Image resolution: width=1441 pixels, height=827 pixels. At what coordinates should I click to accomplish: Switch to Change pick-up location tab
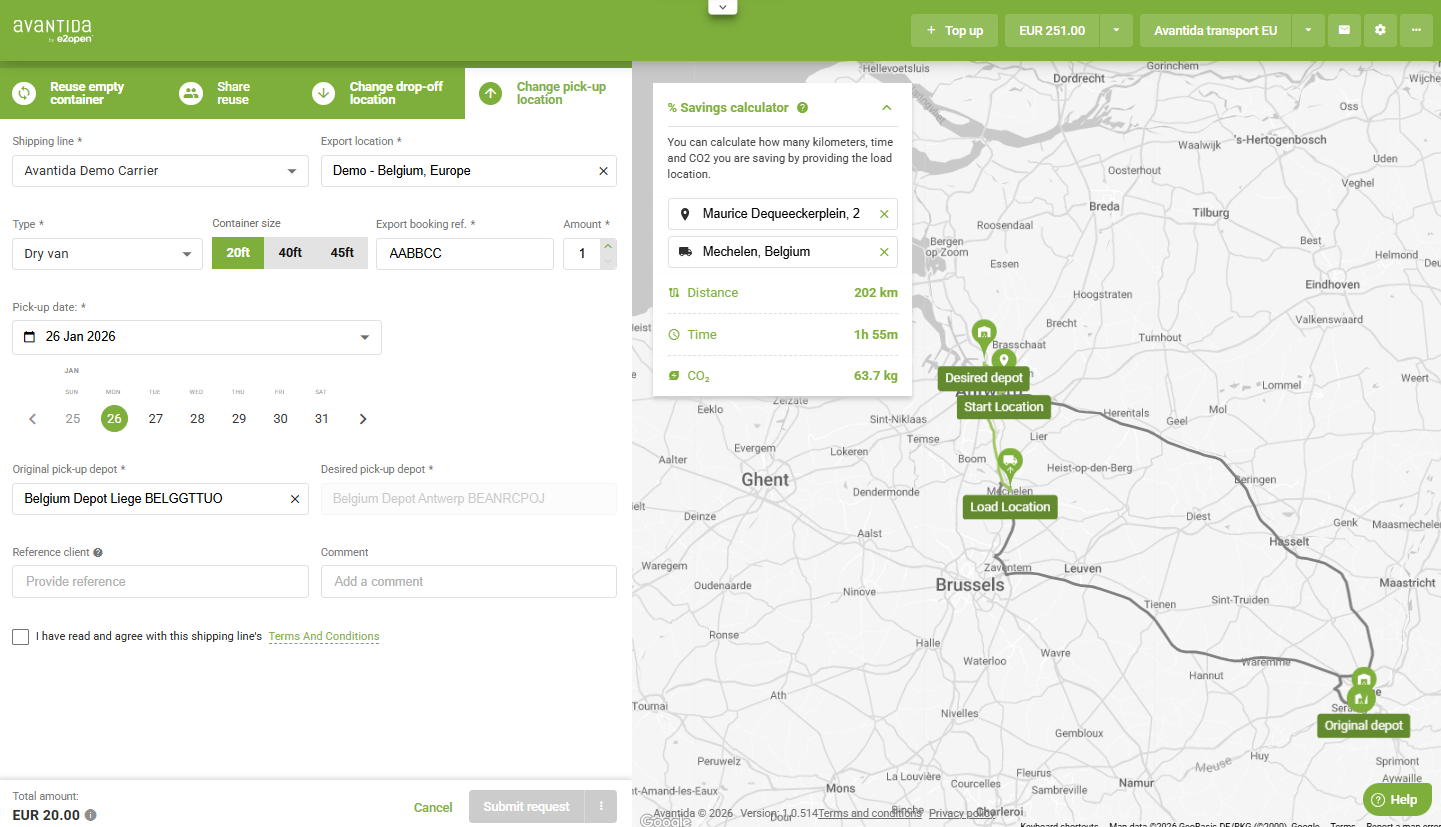pyautogui.click(x=548, y=93)
